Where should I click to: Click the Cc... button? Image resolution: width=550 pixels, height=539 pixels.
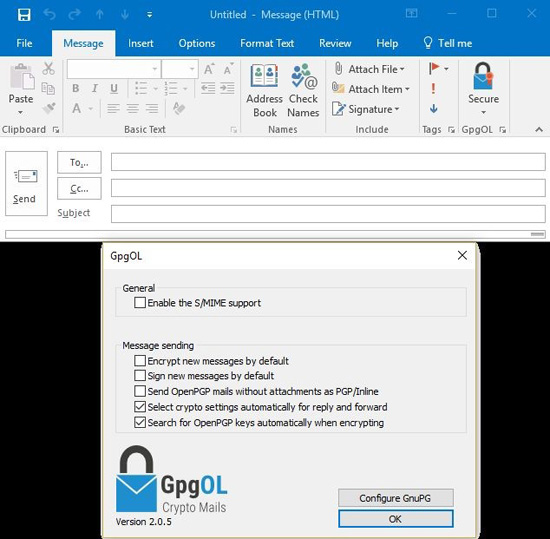click(x=79, y=189)
